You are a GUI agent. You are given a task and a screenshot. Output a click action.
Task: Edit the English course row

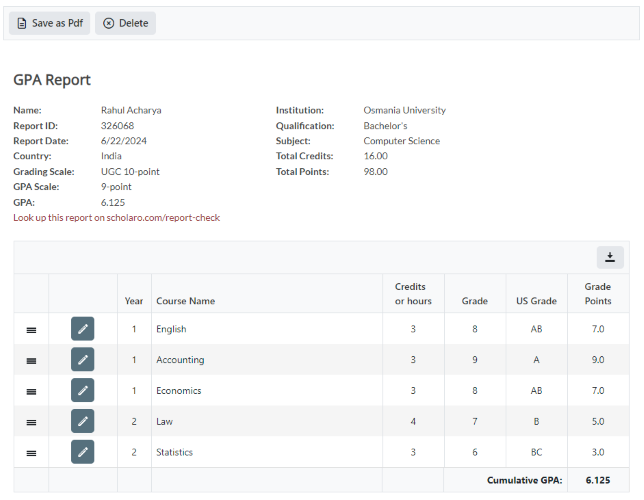point(83,329)
